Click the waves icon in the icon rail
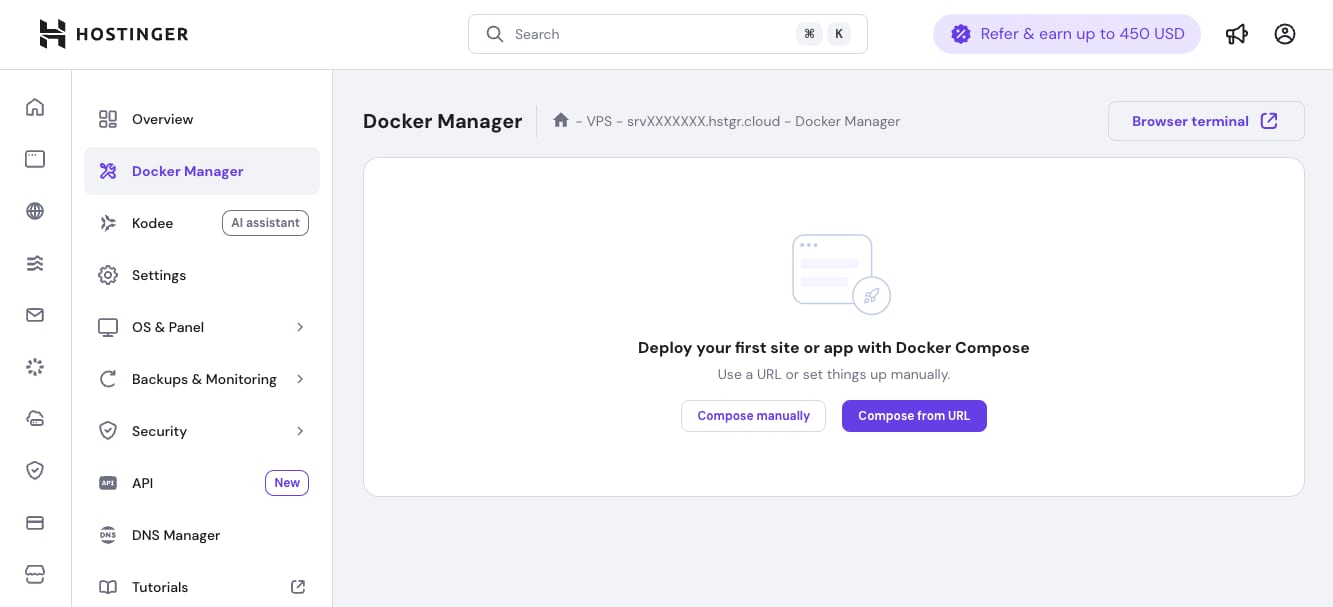The width and height of the screenshot is (1333, 607). [x=34, y=263]
